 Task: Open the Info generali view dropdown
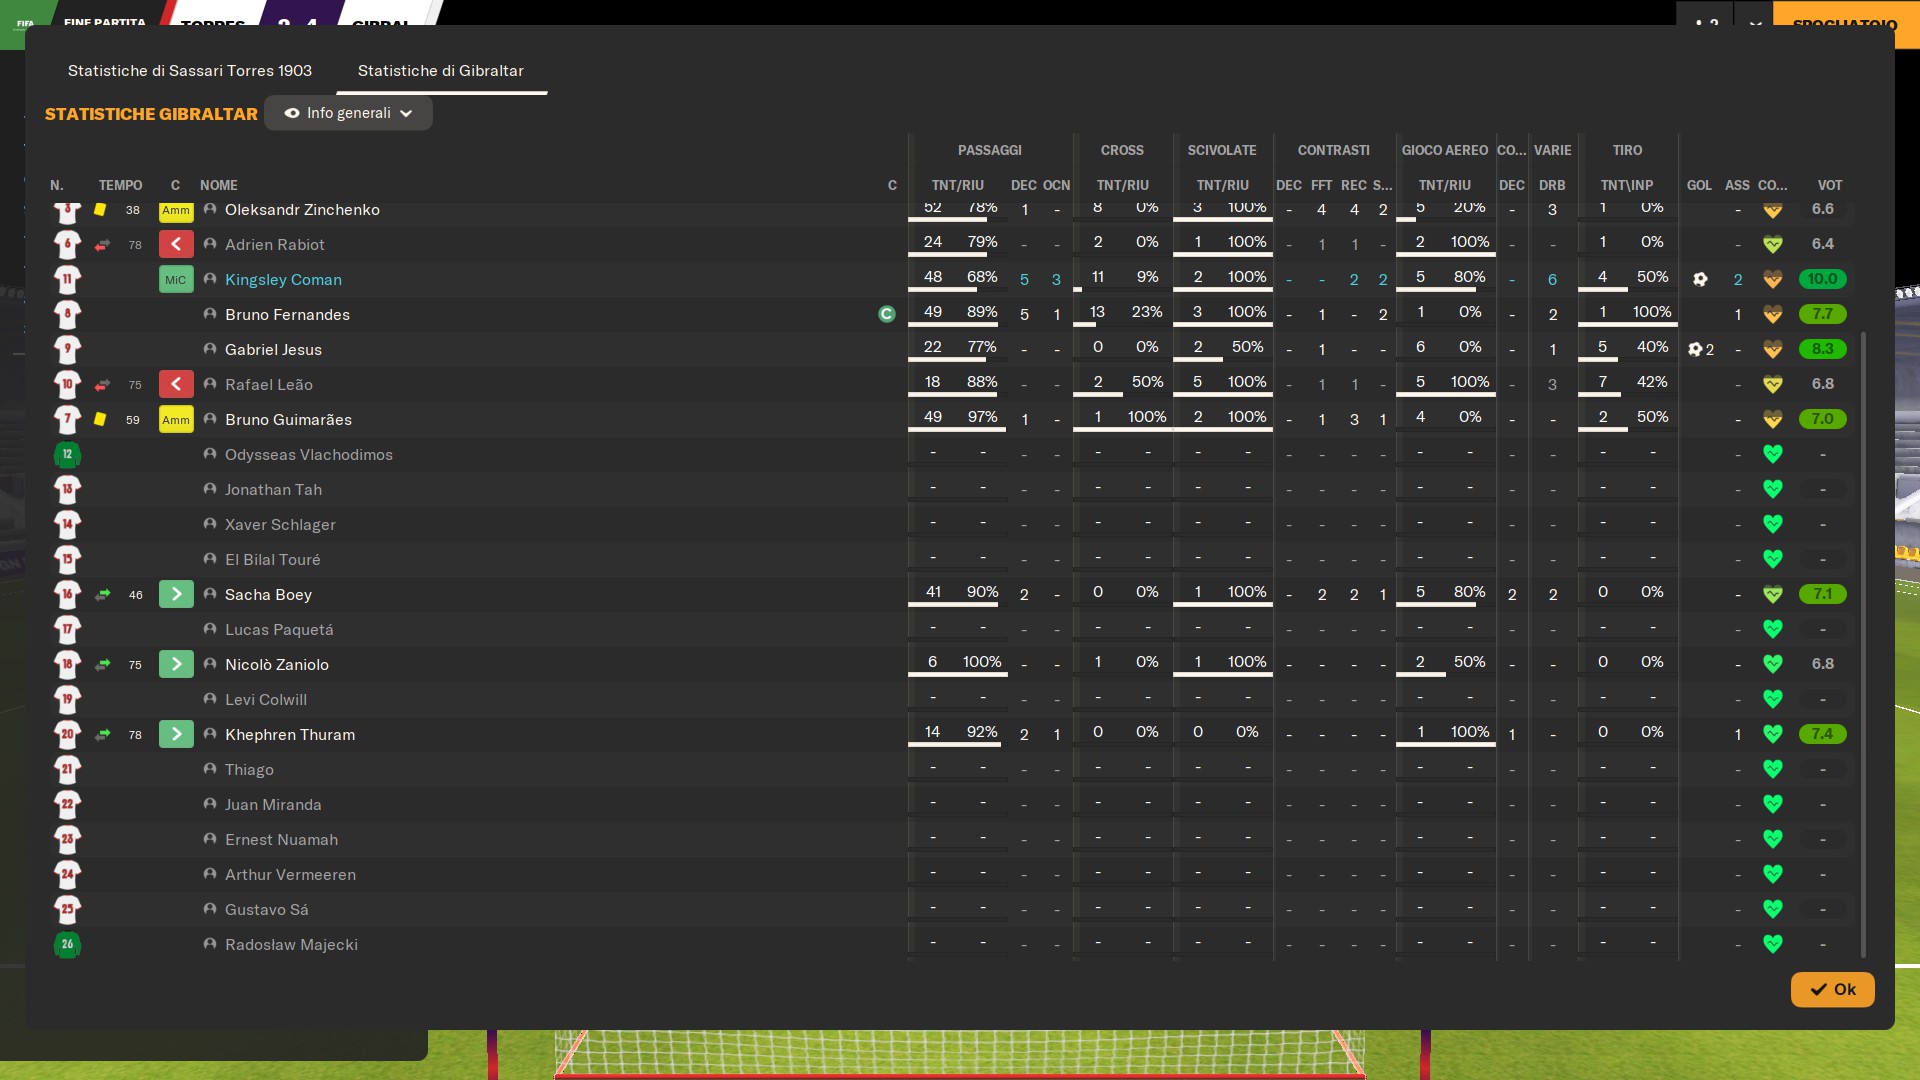[x=348, y=113]
